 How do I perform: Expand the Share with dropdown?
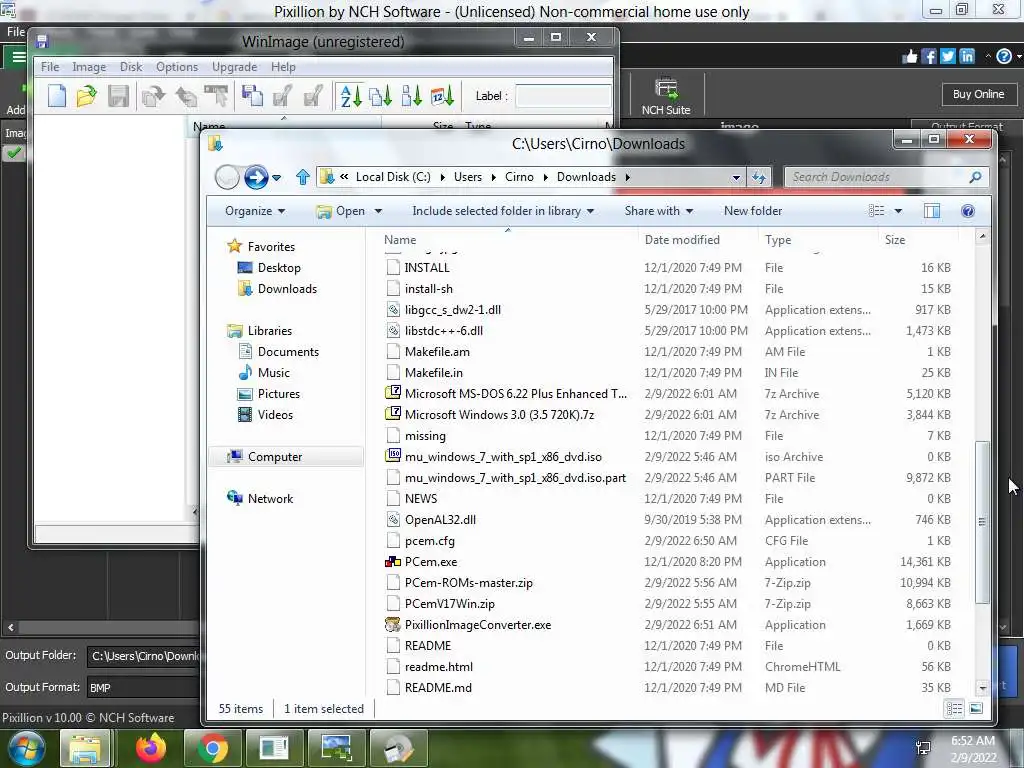point(658,211)
